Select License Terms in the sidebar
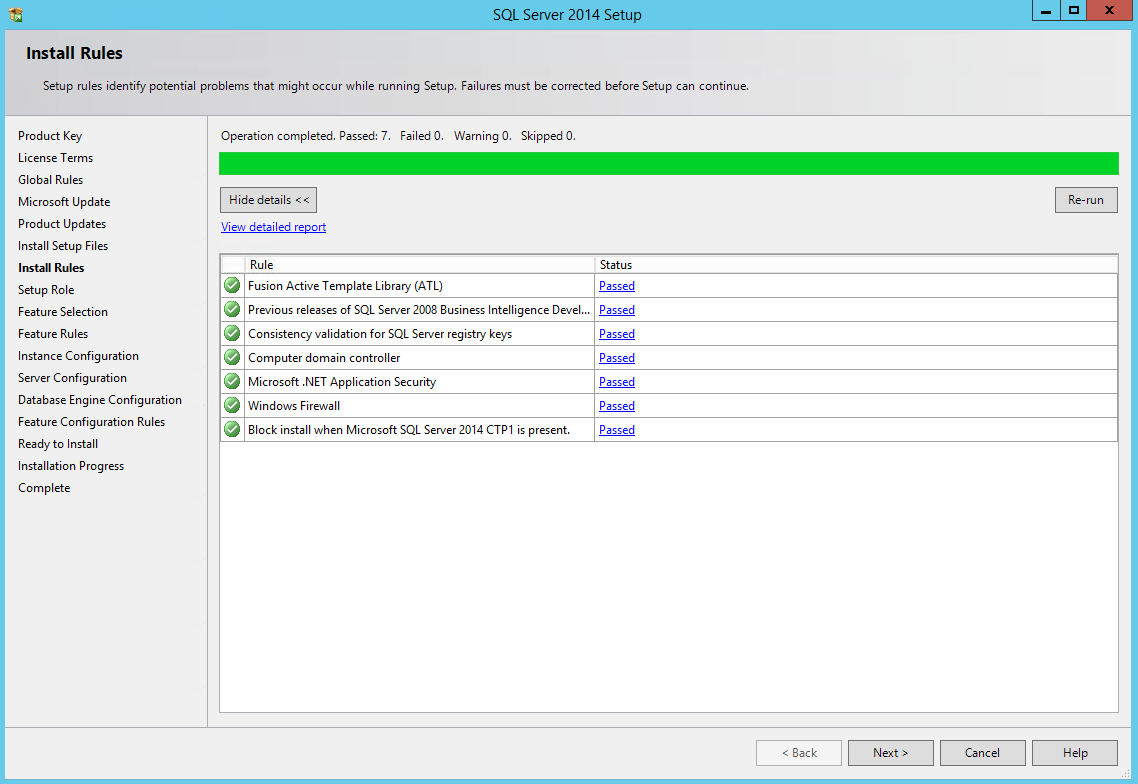 [x=55, y=157]
